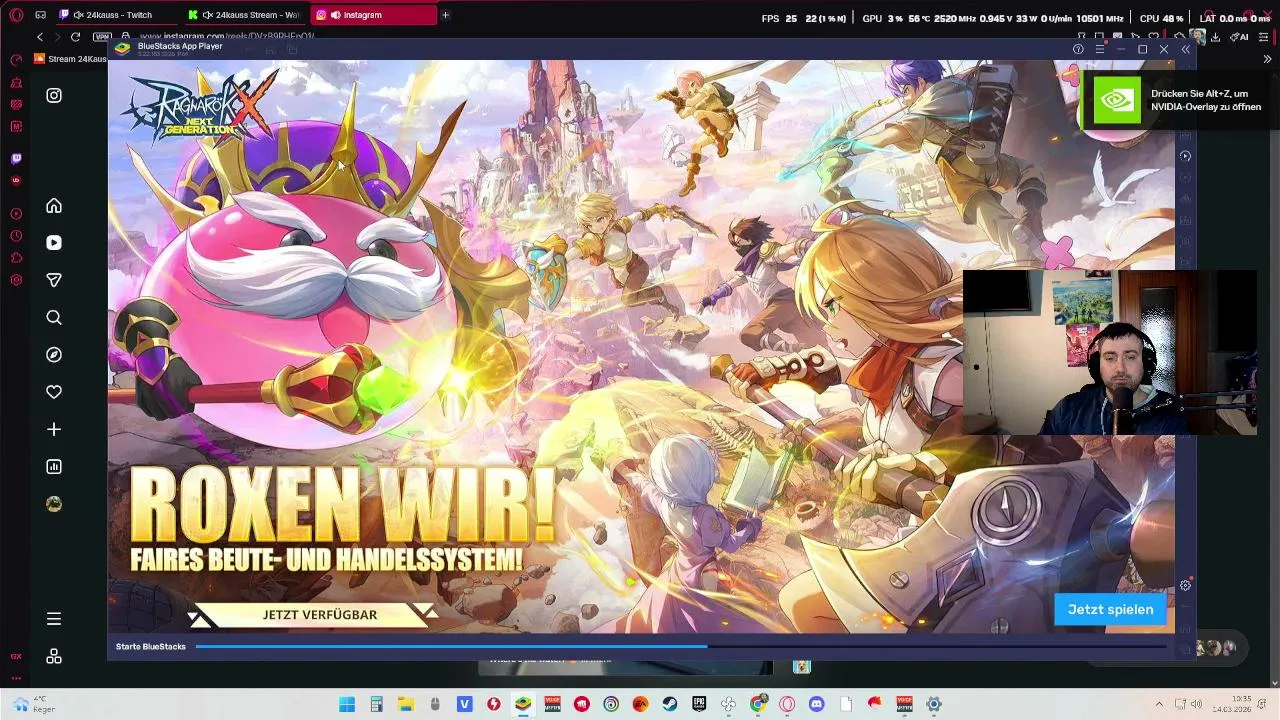This screenshot has height=720, width=1280.
Task: Reload the Instagram page
Action: click(x=75, y=36)
